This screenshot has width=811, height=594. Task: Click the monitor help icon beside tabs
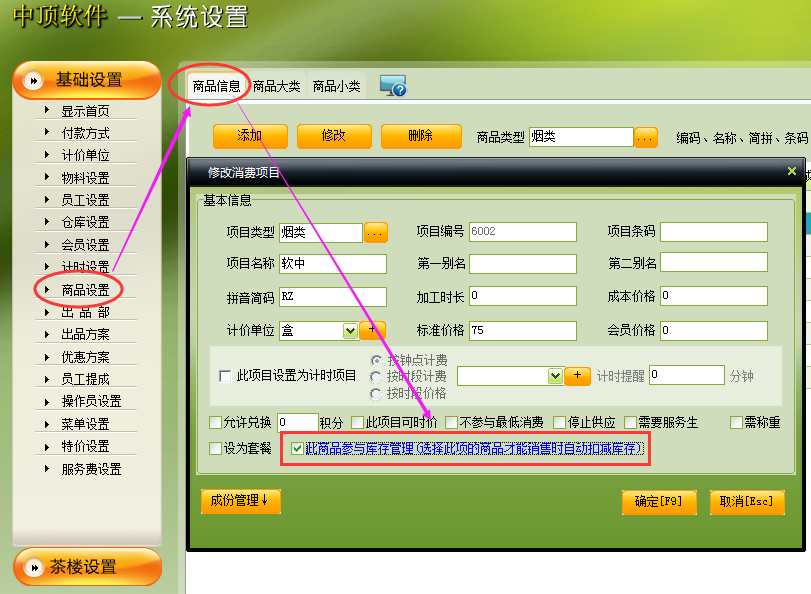pos(392,86)
